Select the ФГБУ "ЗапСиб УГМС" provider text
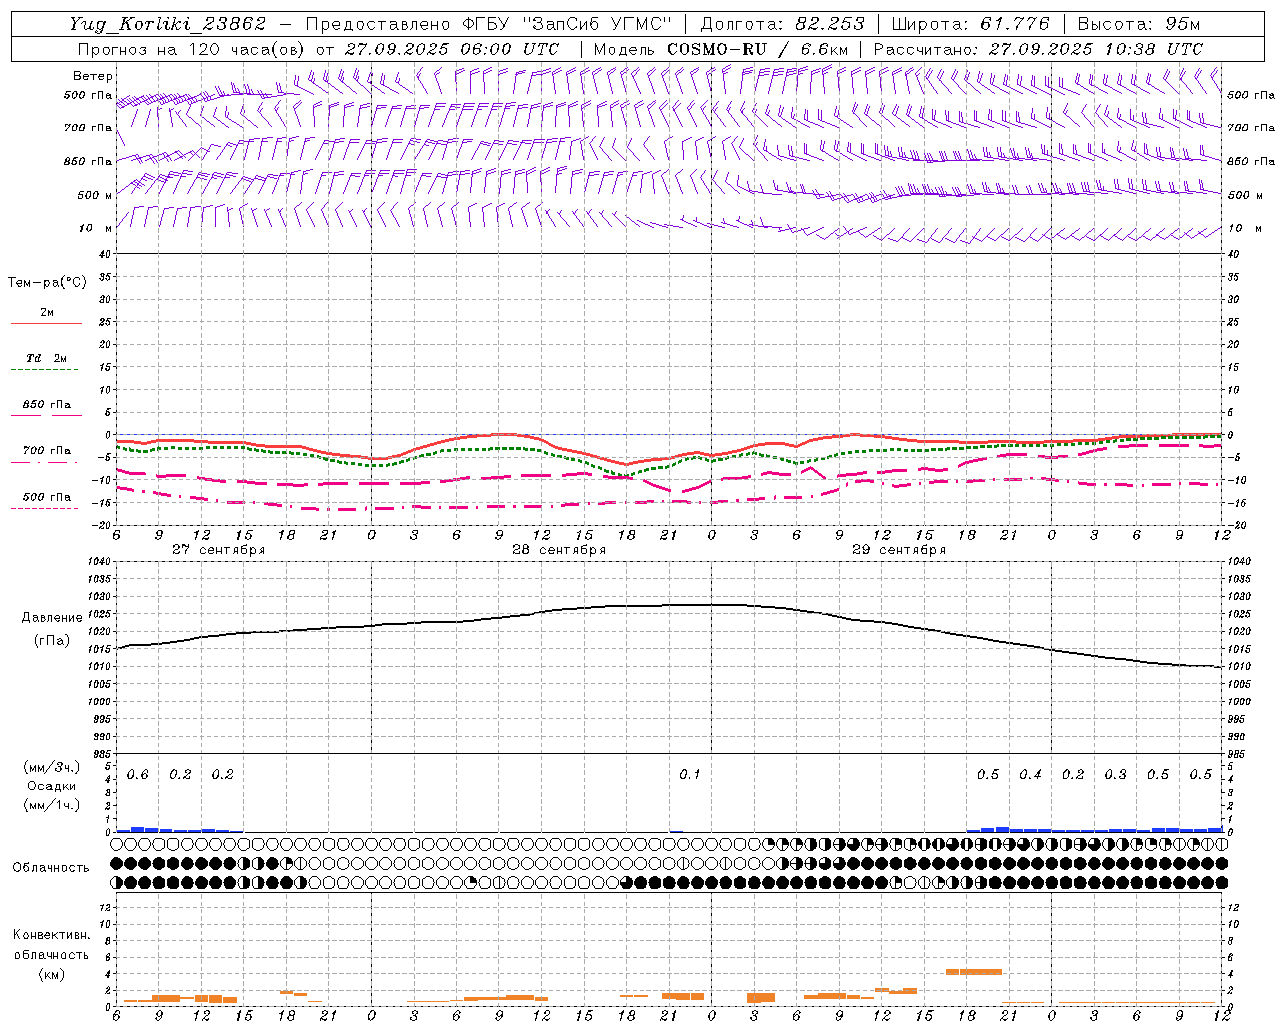1280x1024 pixels. point(568,24)
